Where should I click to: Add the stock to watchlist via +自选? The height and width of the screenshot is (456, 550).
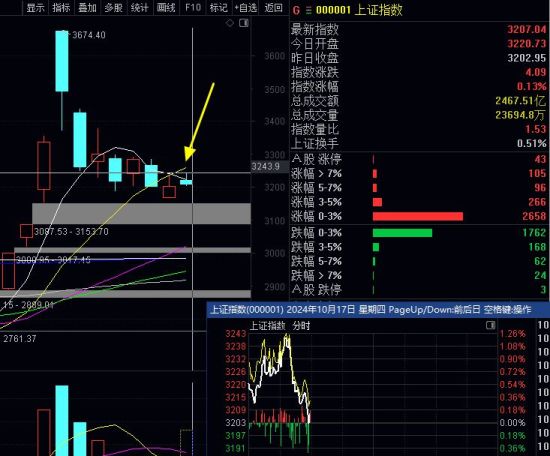point(246,7)
